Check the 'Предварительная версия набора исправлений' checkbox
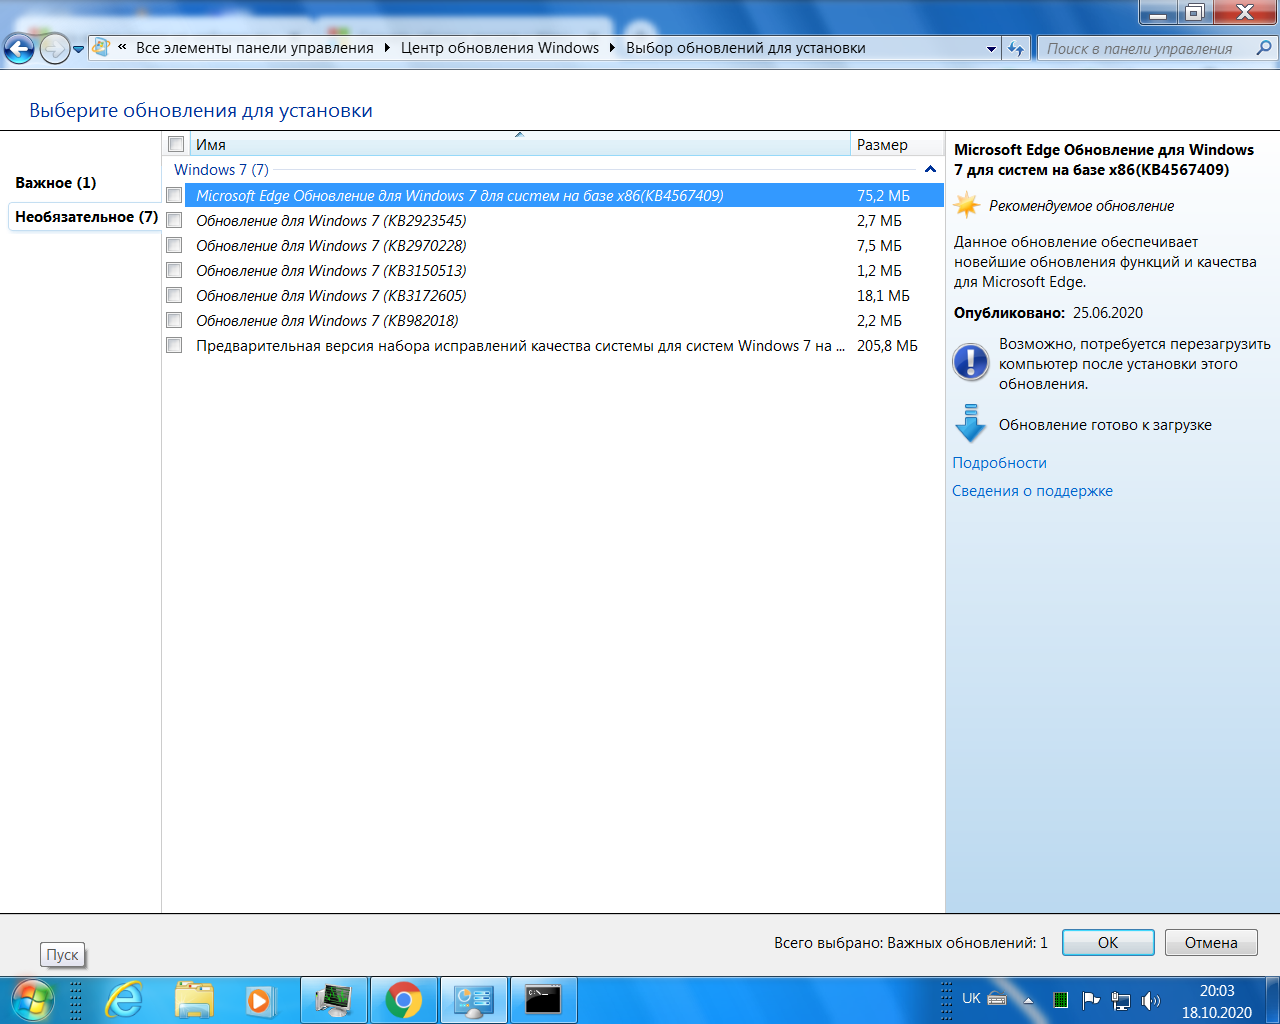This screenshot has width=1280, height=1024. pyautogui.click(x=174, y=346)
